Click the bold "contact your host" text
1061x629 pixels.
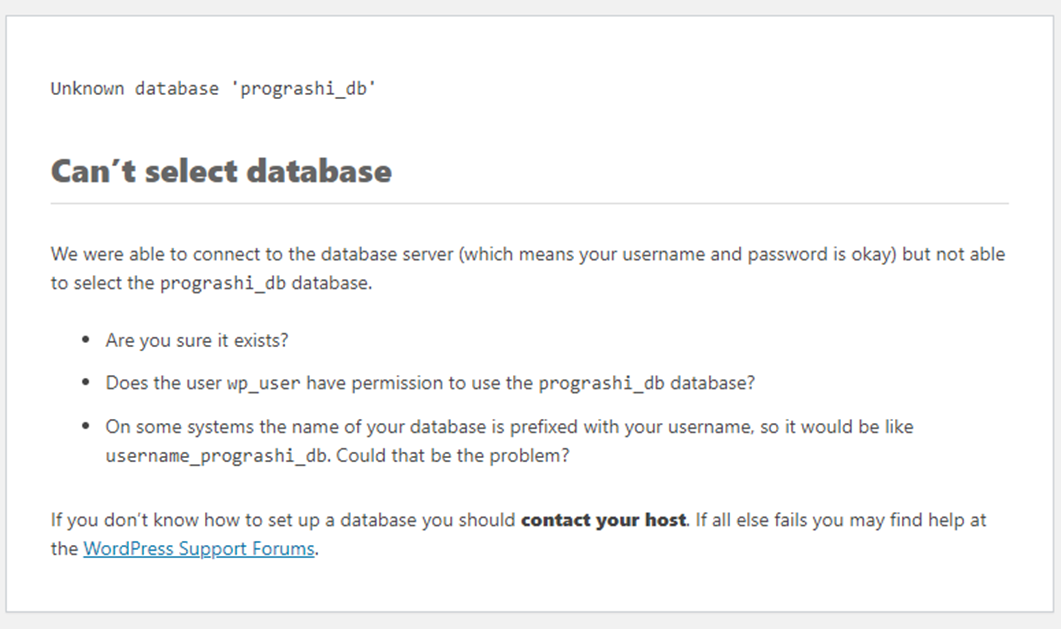[604, 520]
